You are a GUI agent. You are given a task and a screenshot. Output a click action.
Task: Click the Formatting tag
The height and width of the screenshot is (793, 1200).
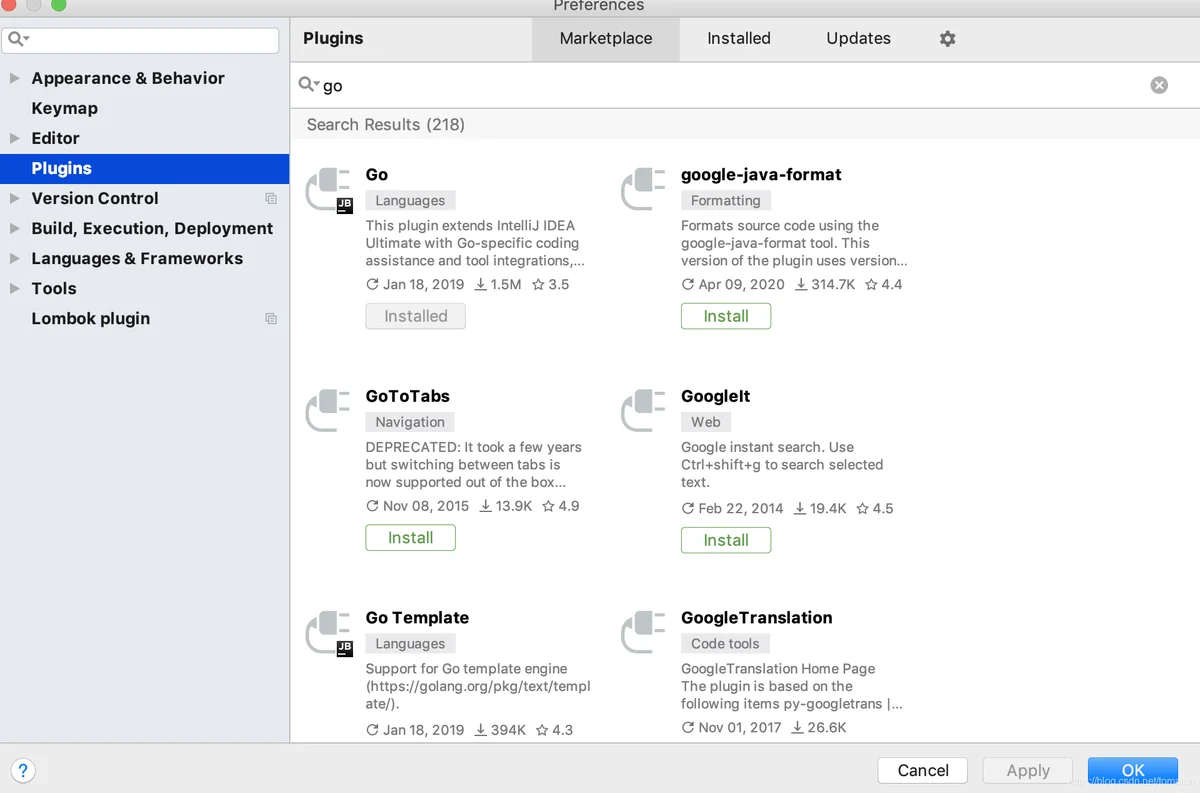pos(726,201)
